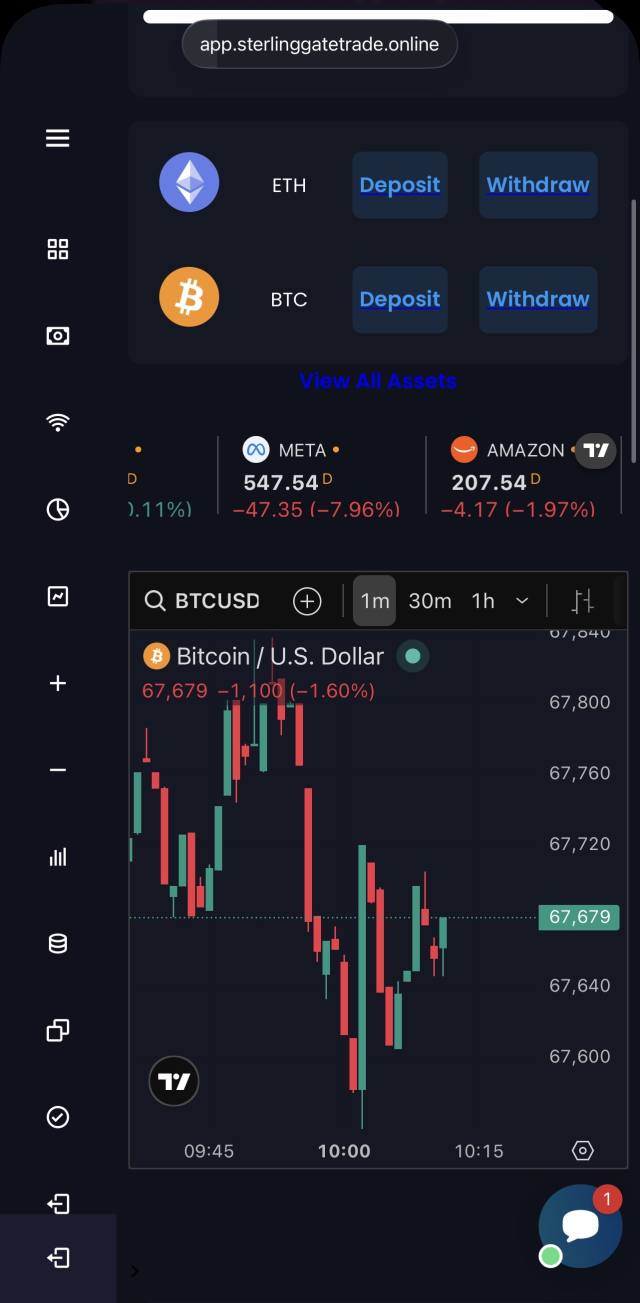640x1303 pixels.
Task: Open the View All Assets link
Action: pyautogui.click(x=378, y=381)
